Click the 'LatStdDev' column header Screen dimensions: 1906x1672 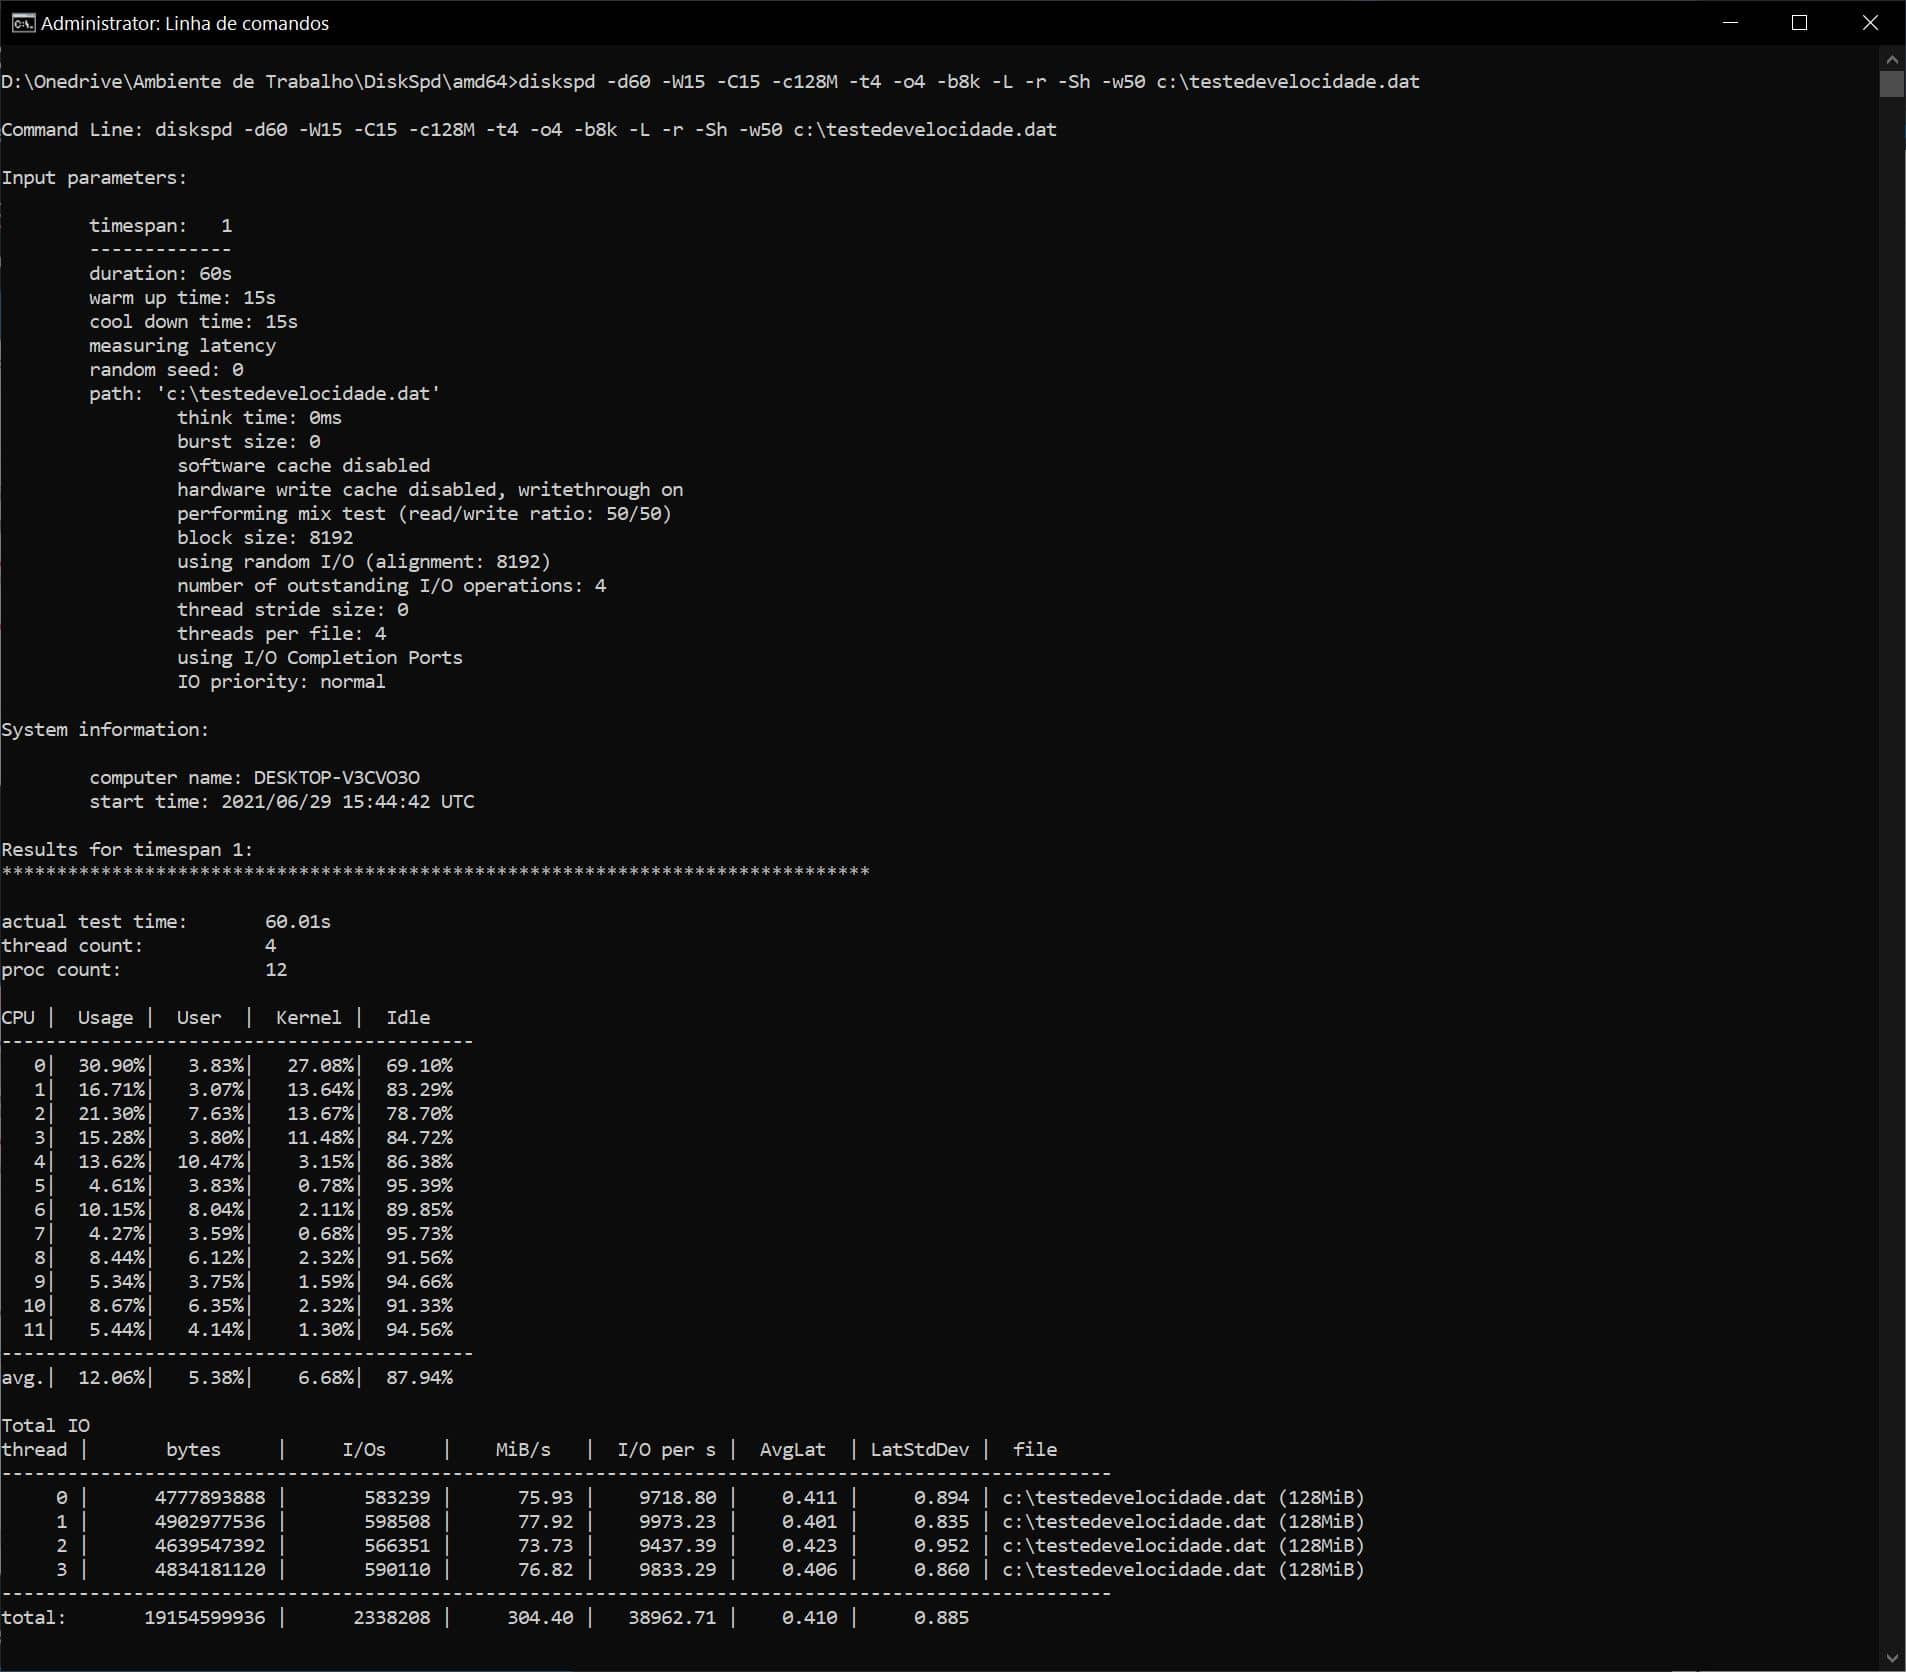919,1450
